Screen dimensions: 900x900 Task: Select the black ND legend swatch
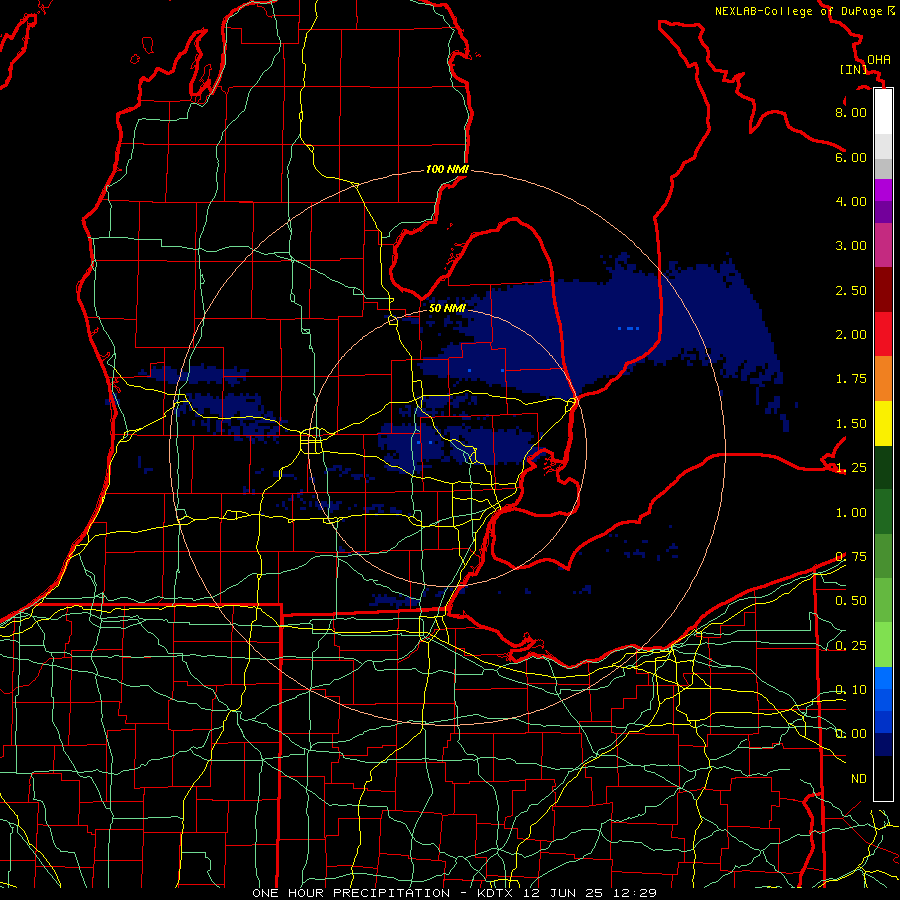[x=883, y=778]
